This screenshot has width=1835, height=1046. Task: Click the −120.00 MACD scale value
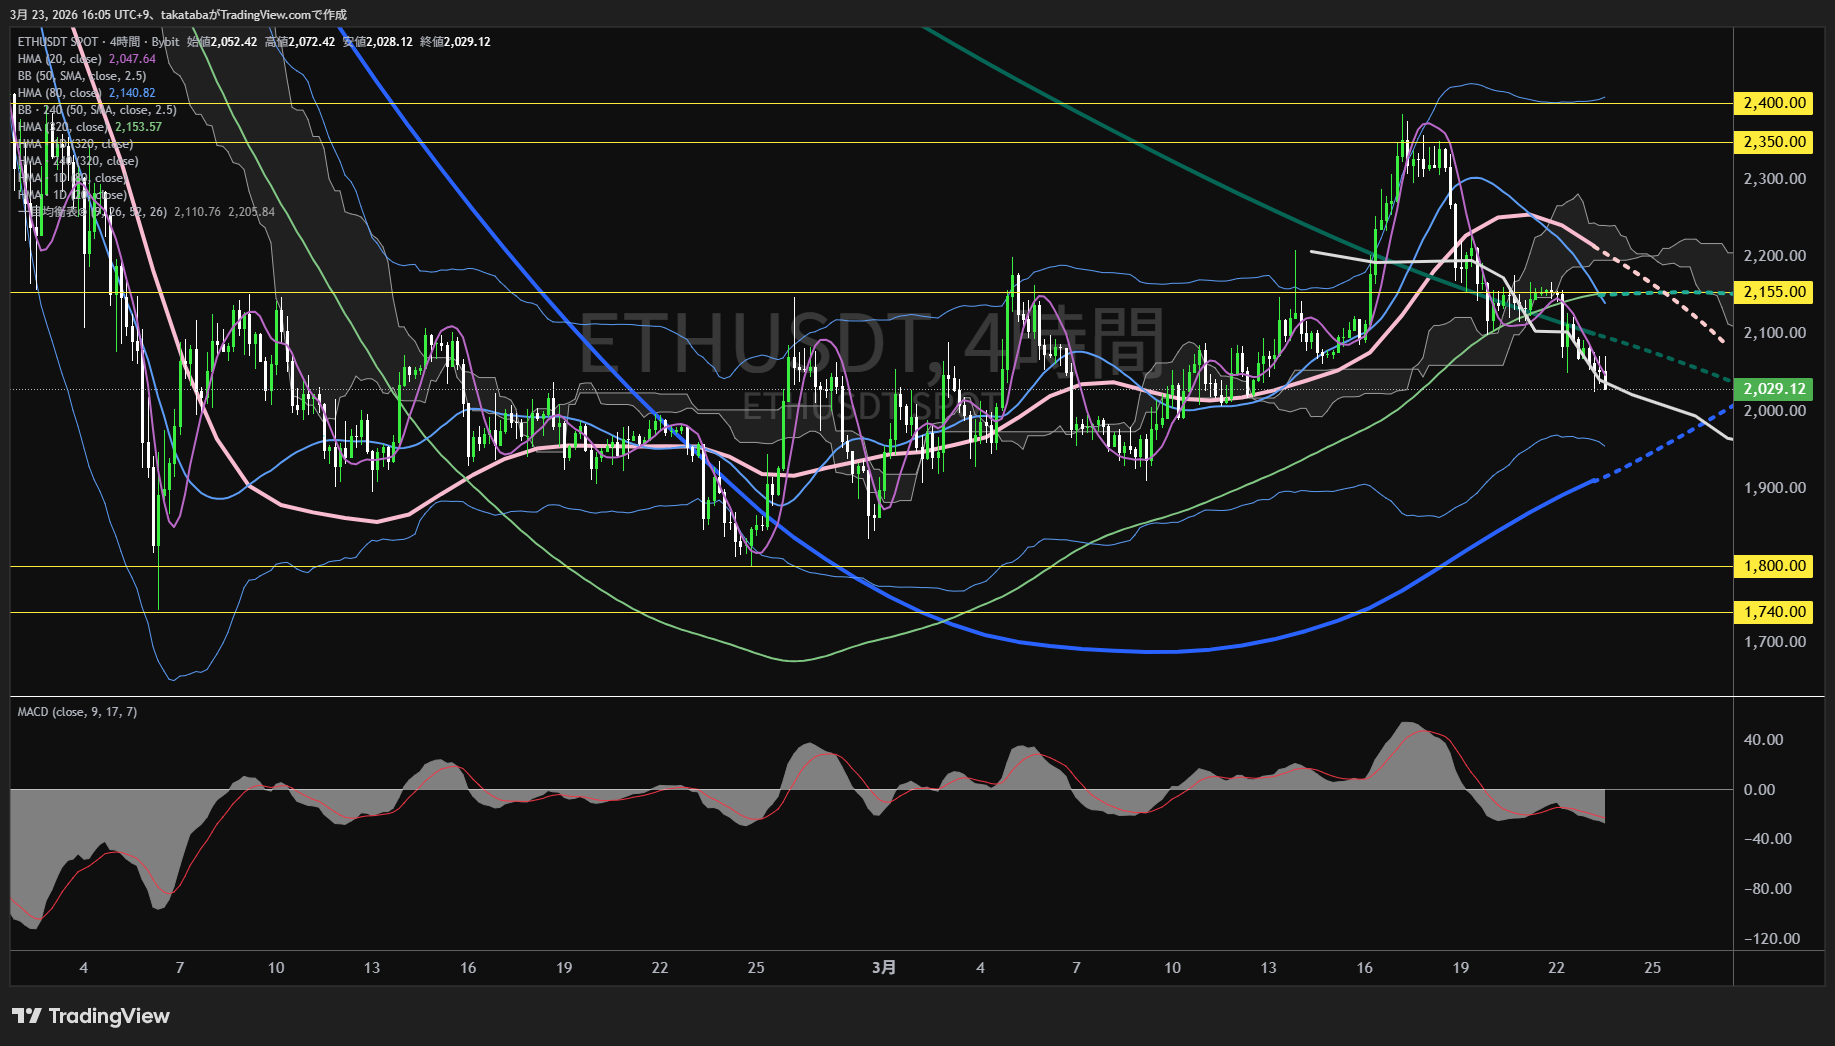(1772, 939)
